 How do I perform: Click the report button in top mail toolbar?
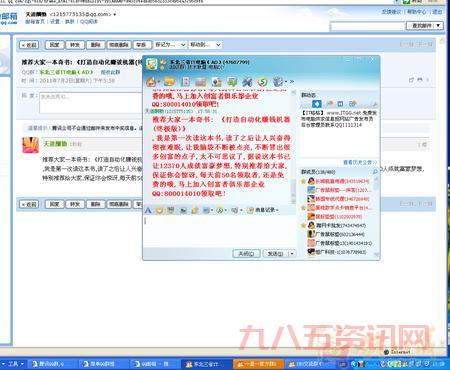[x=141, y=45]
